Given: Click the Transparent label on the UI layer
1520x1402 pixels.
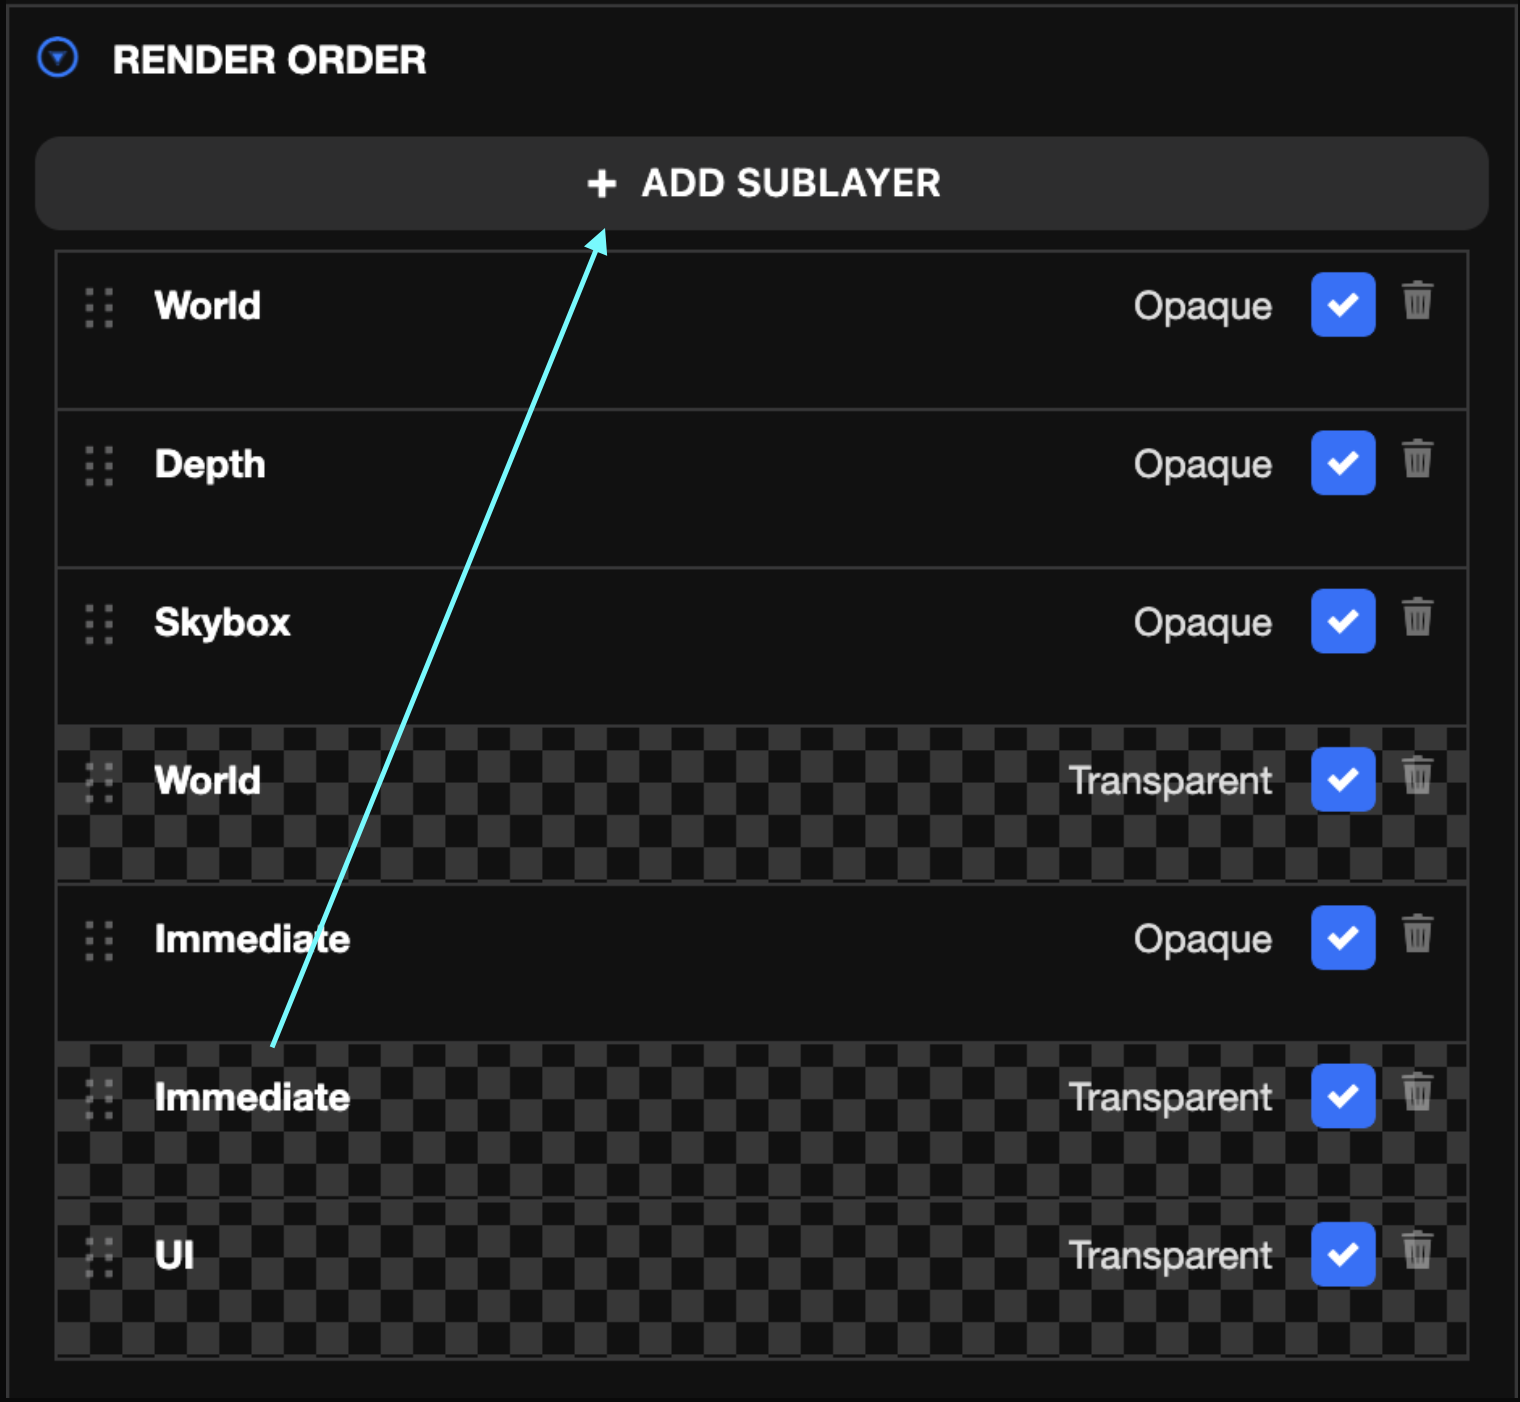Looking at the screenshot, I should pos(1170,1254).
